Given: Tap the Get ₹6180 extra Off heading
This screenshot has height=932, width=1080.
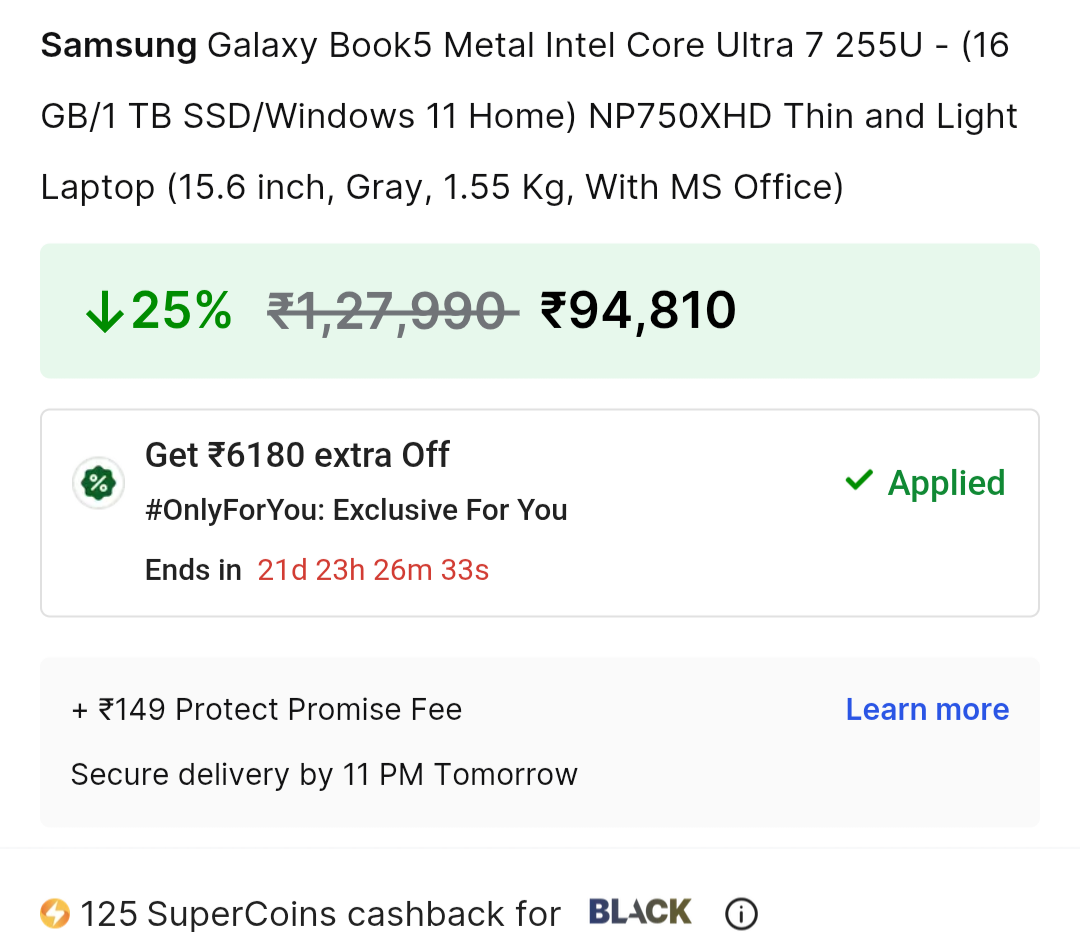Looking at the screenshot, I should pos(297,455).
